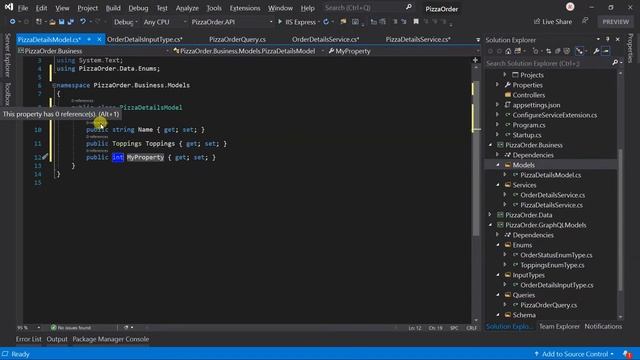Switch to Team Explorer tab
This screenshot has width=640, height=360.
coord(559,326)
